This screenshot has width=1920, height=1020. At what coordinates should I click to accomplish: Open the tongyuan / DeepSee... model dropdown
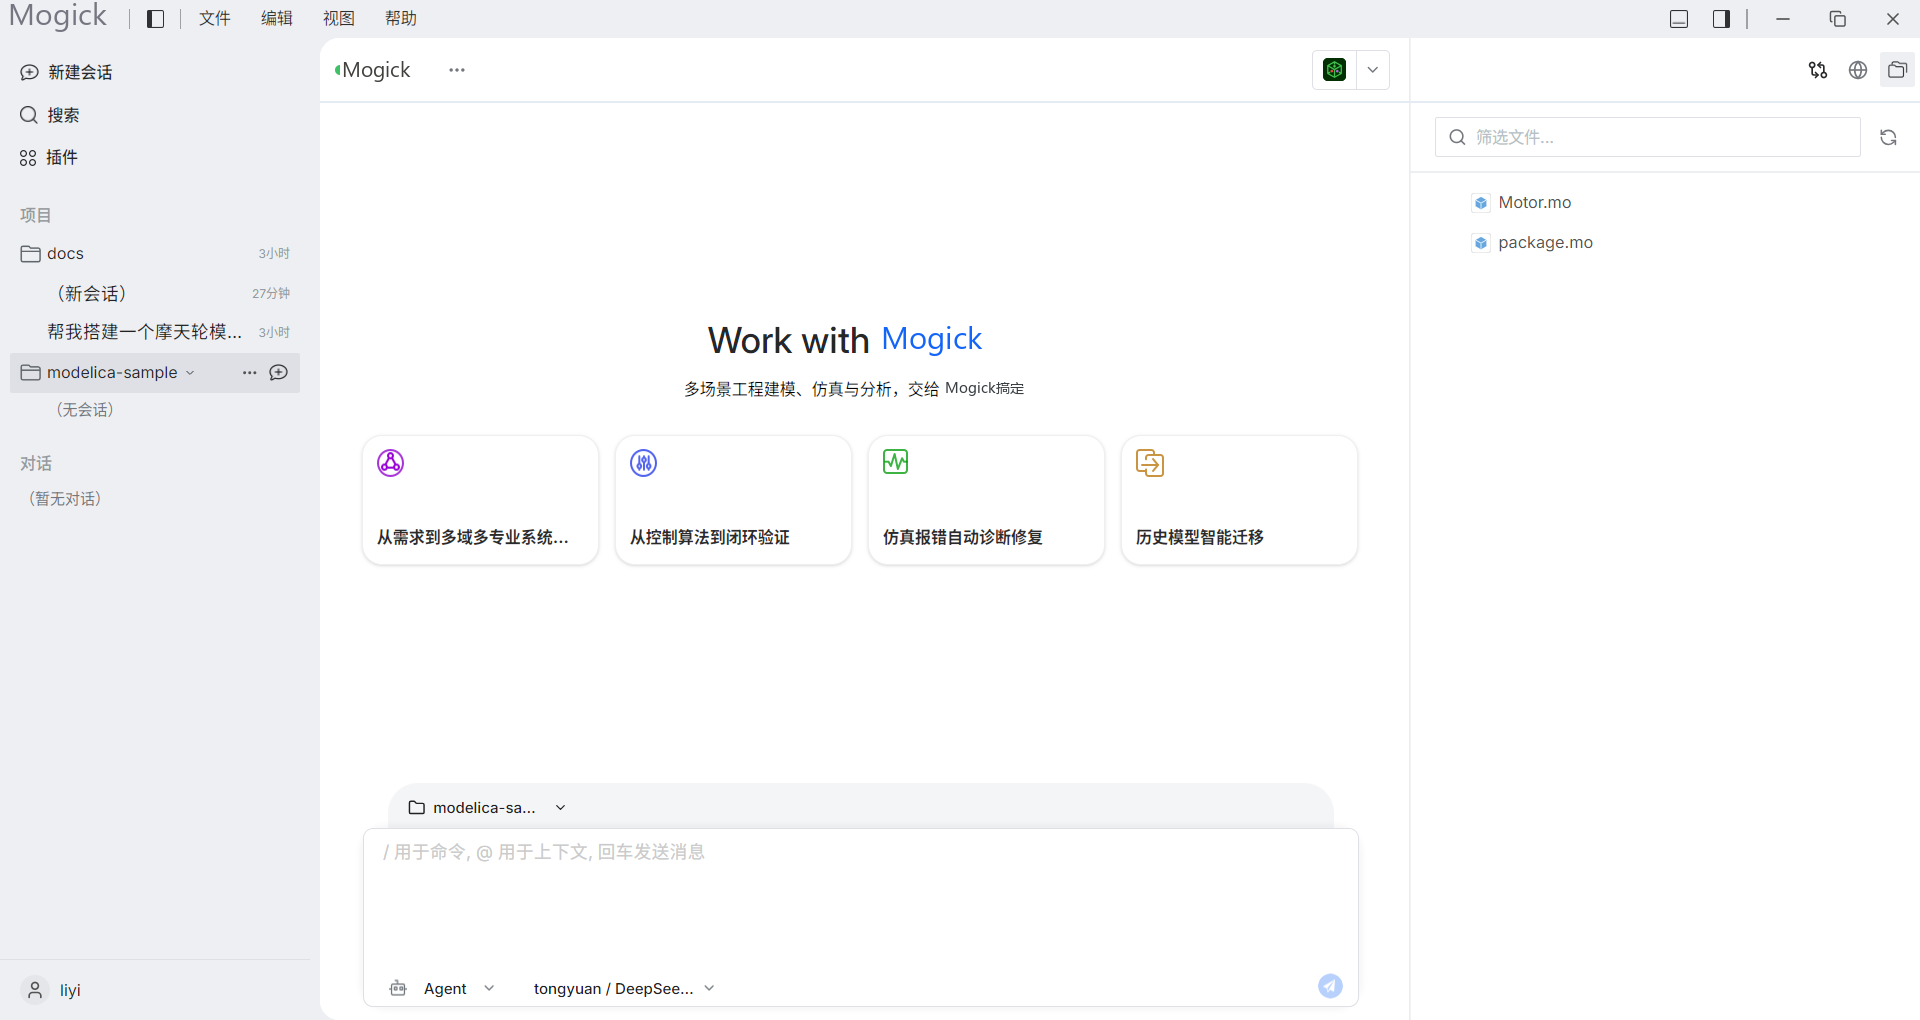[624, 989]
